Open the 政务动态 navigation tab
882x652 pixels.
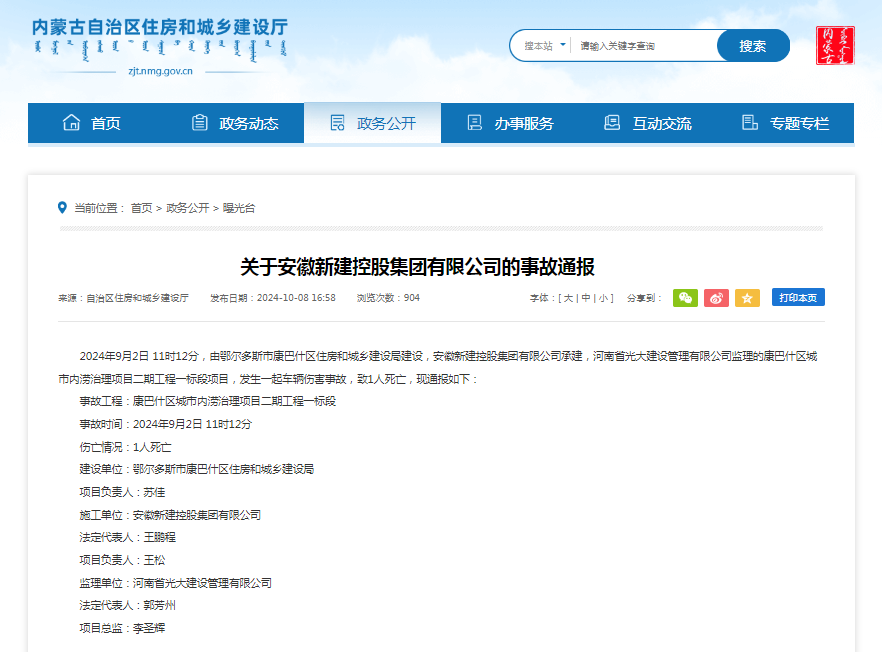[x=235, y=123]
